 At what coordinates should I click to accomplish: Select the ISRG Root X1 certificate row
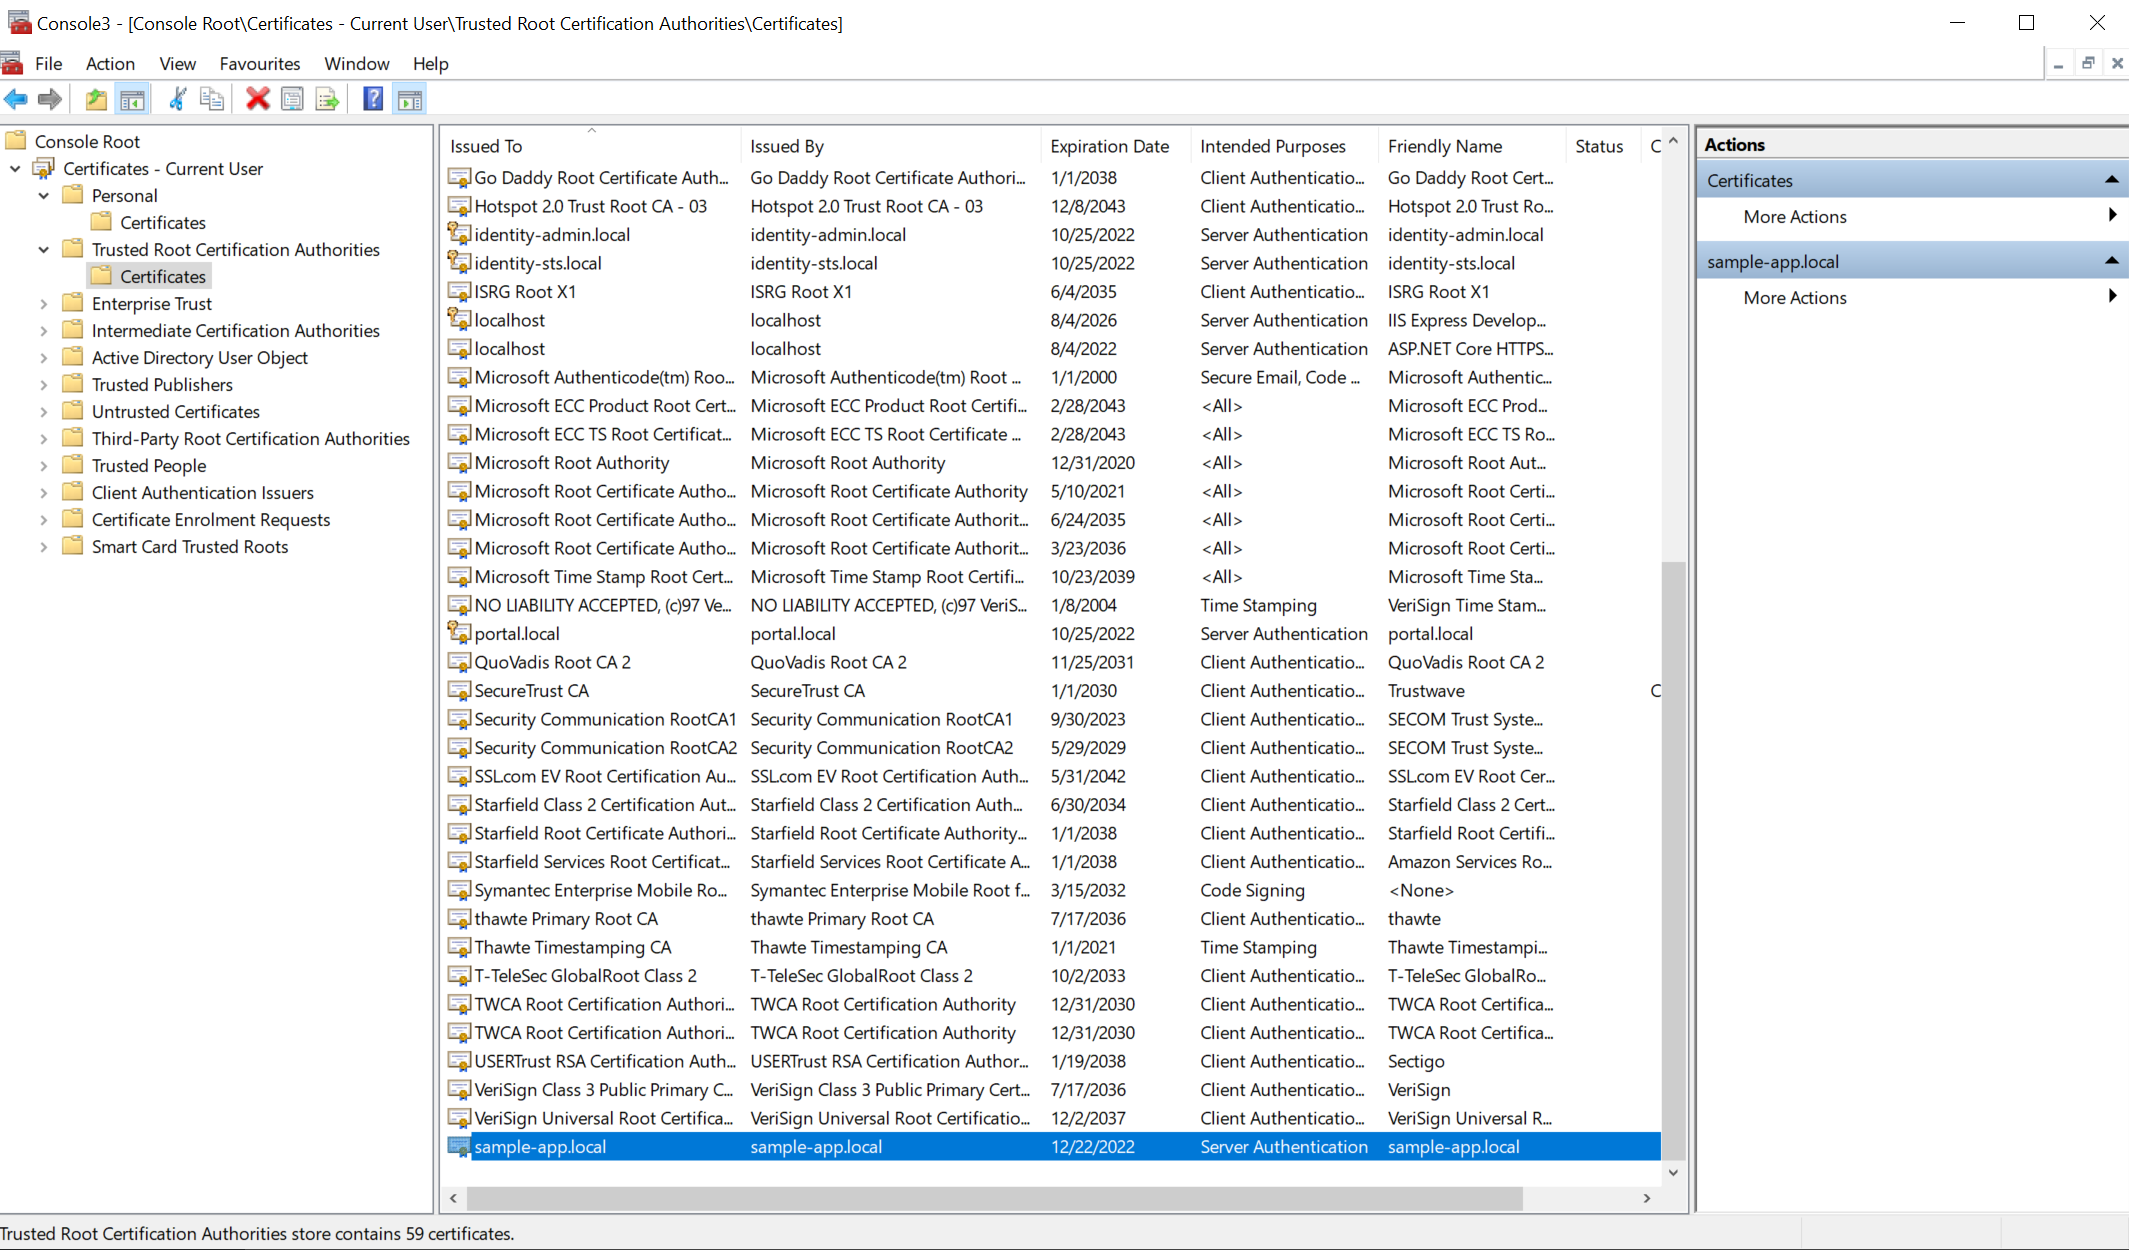tap(525, 292)
